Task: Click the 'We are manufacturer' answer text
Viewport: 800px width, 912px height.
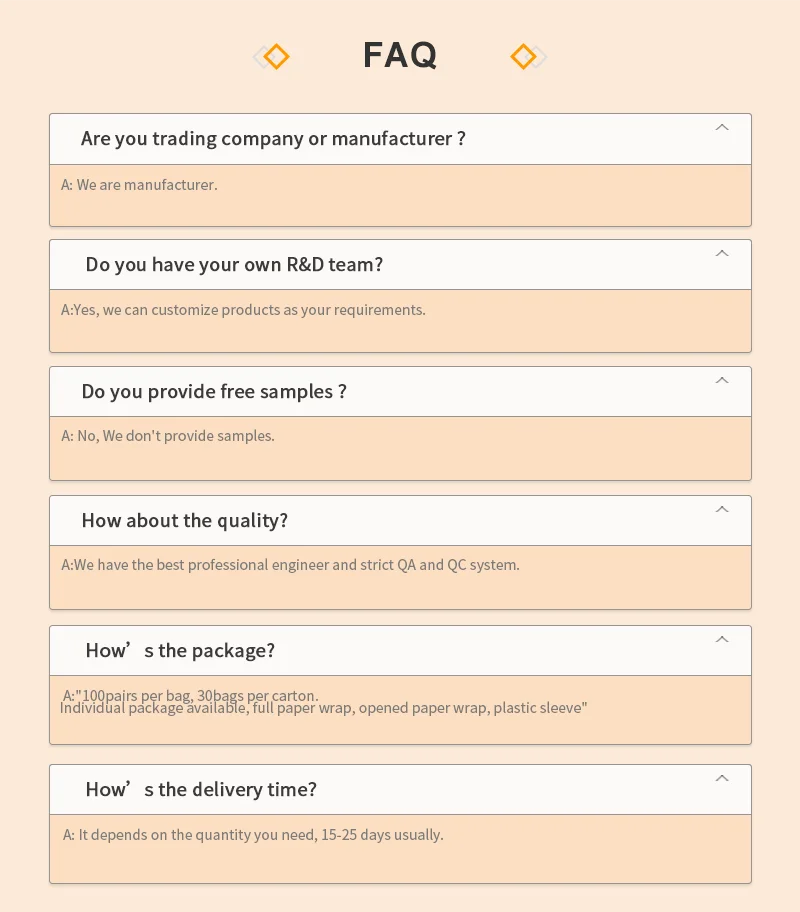Action: (x=139, y=185)
